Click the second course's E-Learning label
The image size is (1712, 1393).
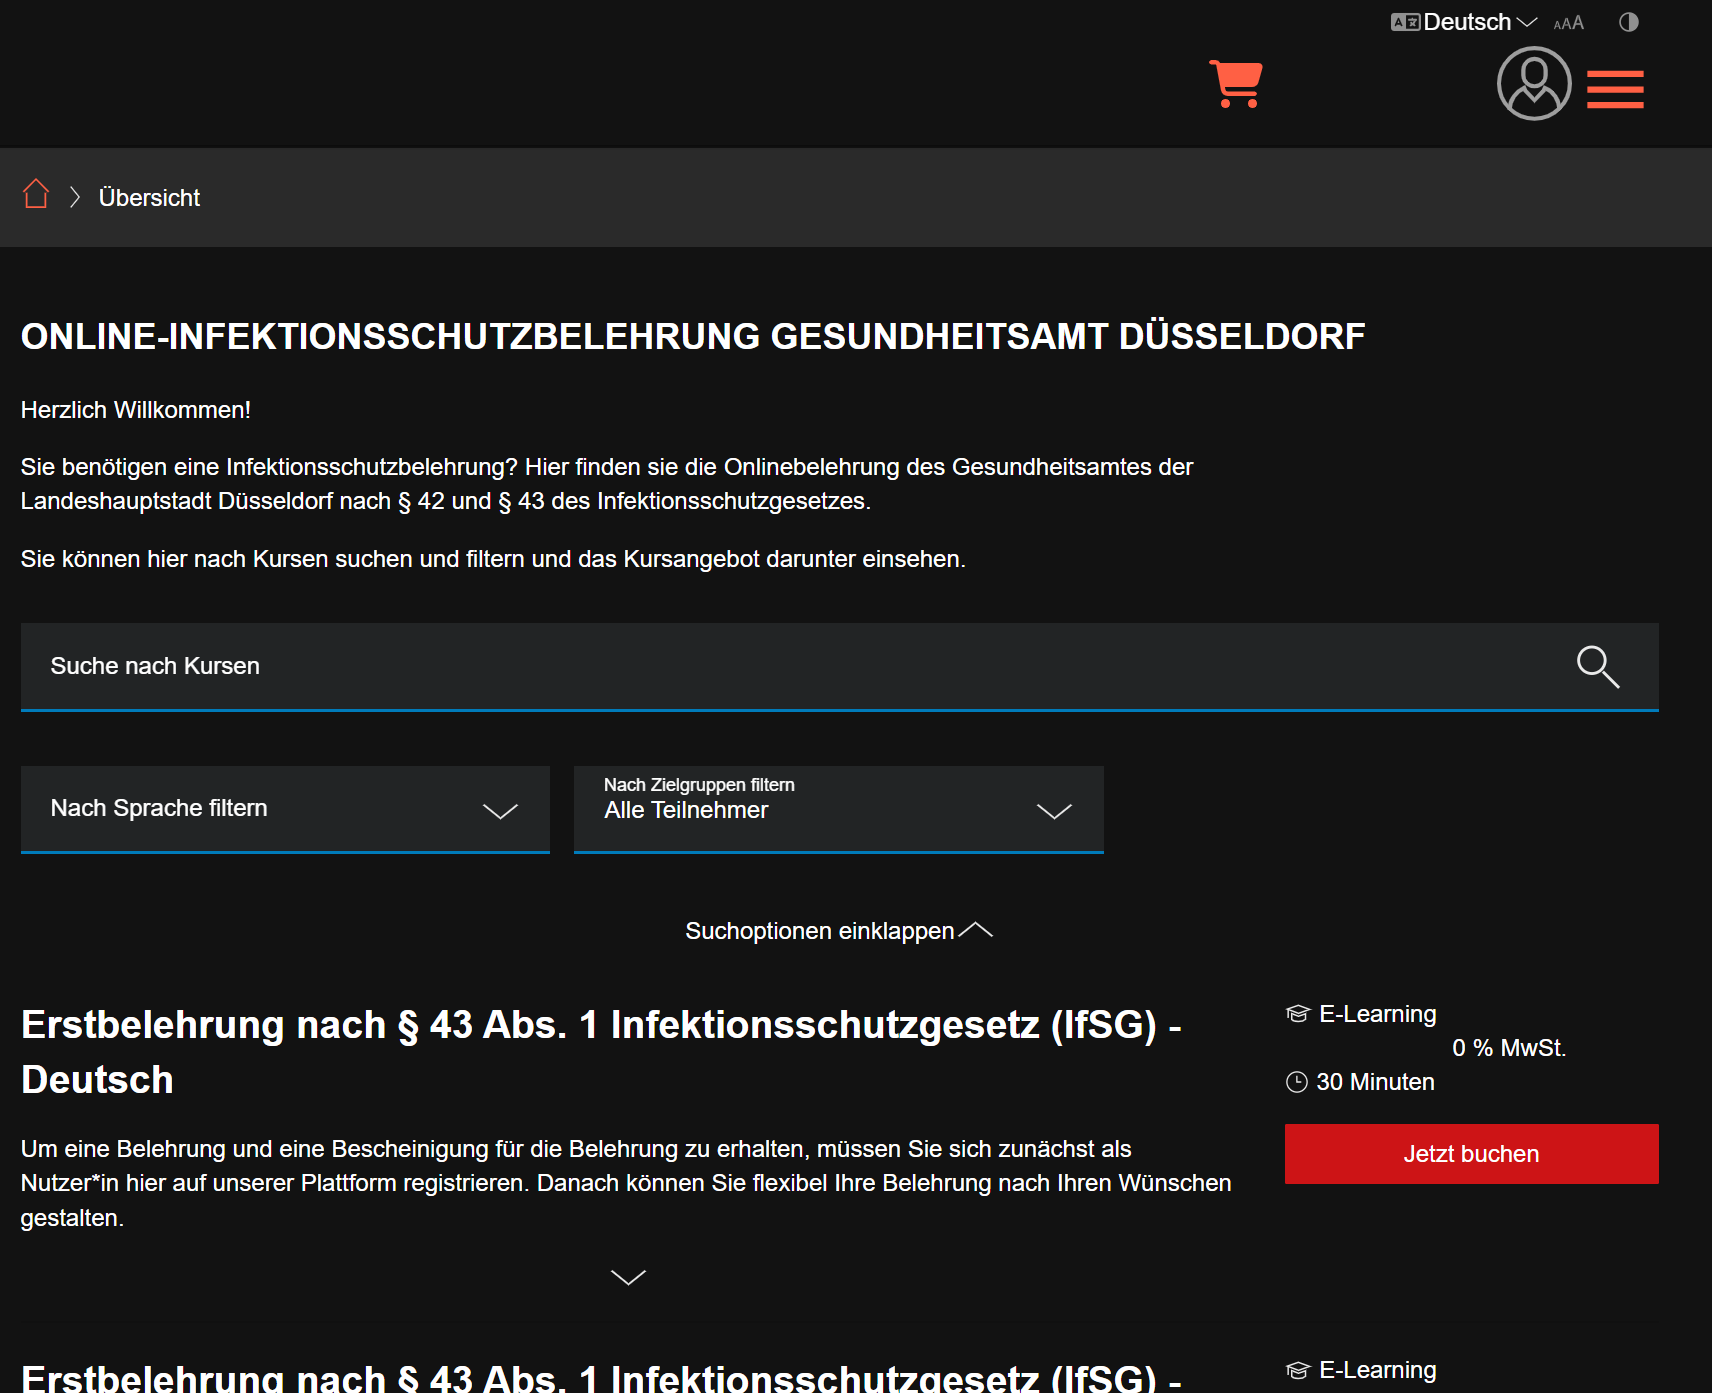[x=1377, y=1370]
